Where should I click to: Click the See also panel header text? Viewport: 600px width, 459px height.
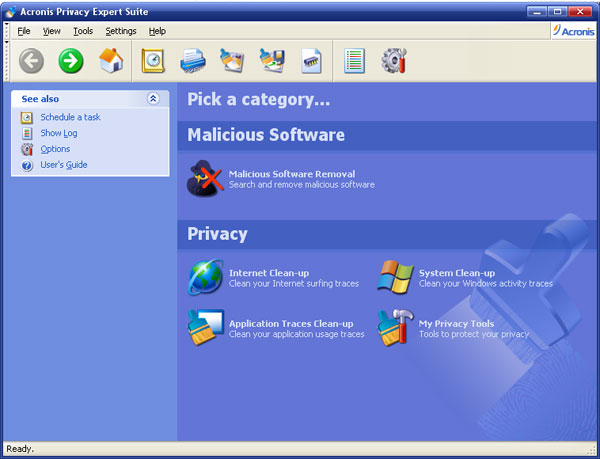click(40, 99)
